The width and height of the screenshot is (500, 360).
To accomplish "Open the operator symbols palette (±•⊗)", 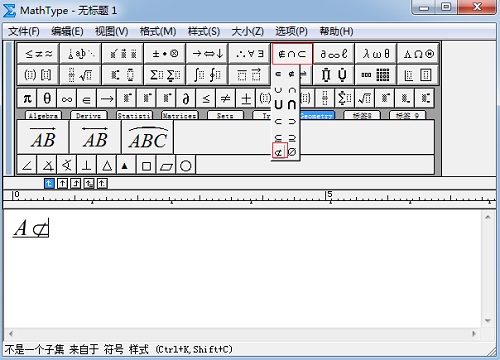I will 165,53.
